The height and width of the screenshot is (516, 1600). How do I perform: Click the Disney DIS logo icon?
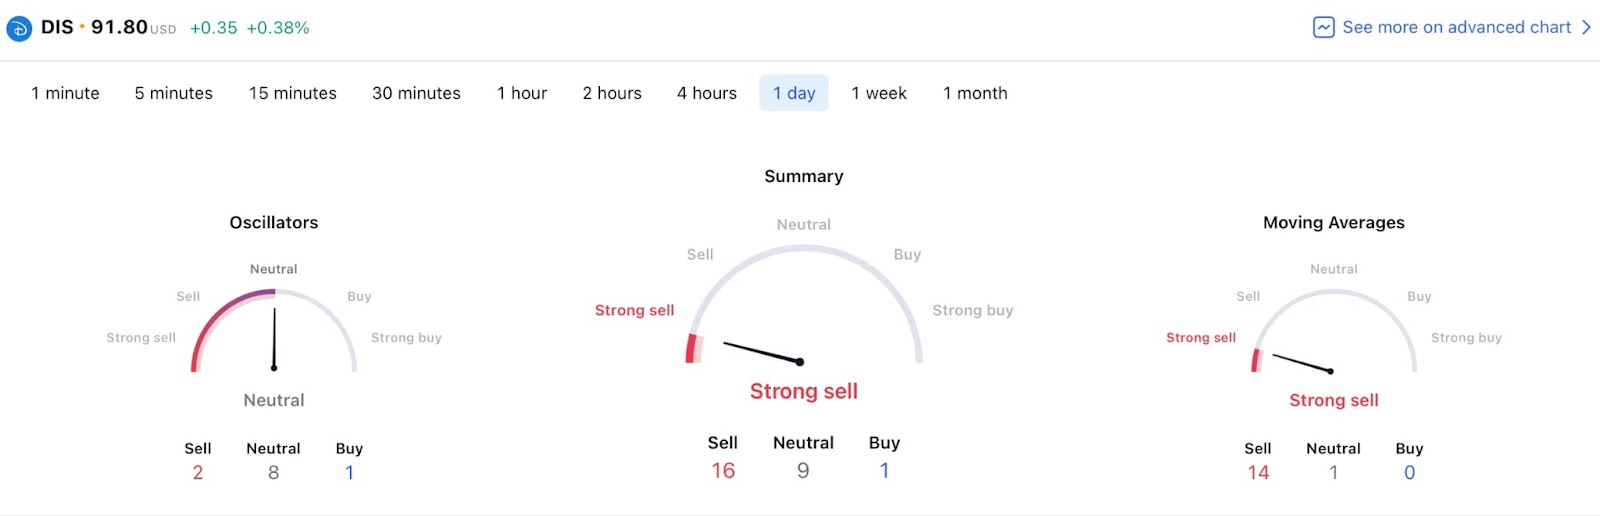coord(19,29)
